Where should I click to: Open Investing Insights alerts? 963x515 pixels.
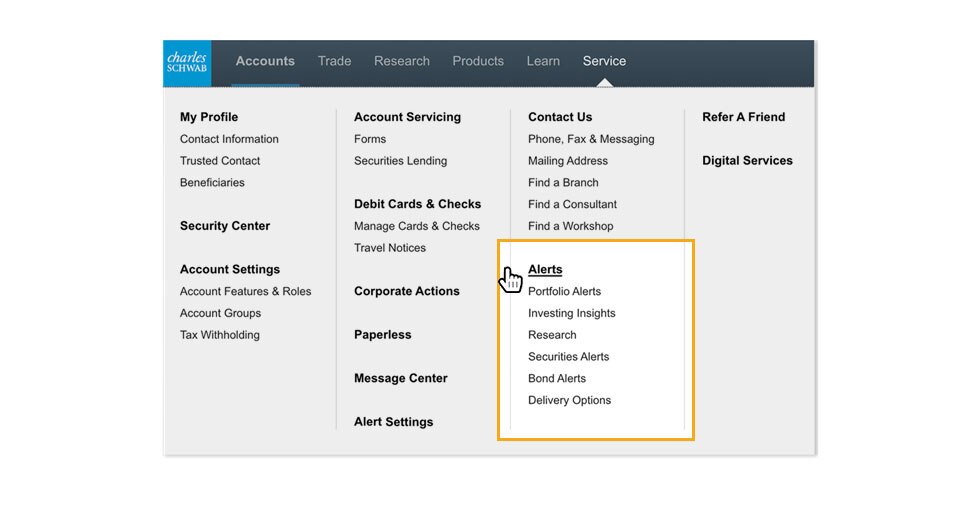(x=571, y=314)
